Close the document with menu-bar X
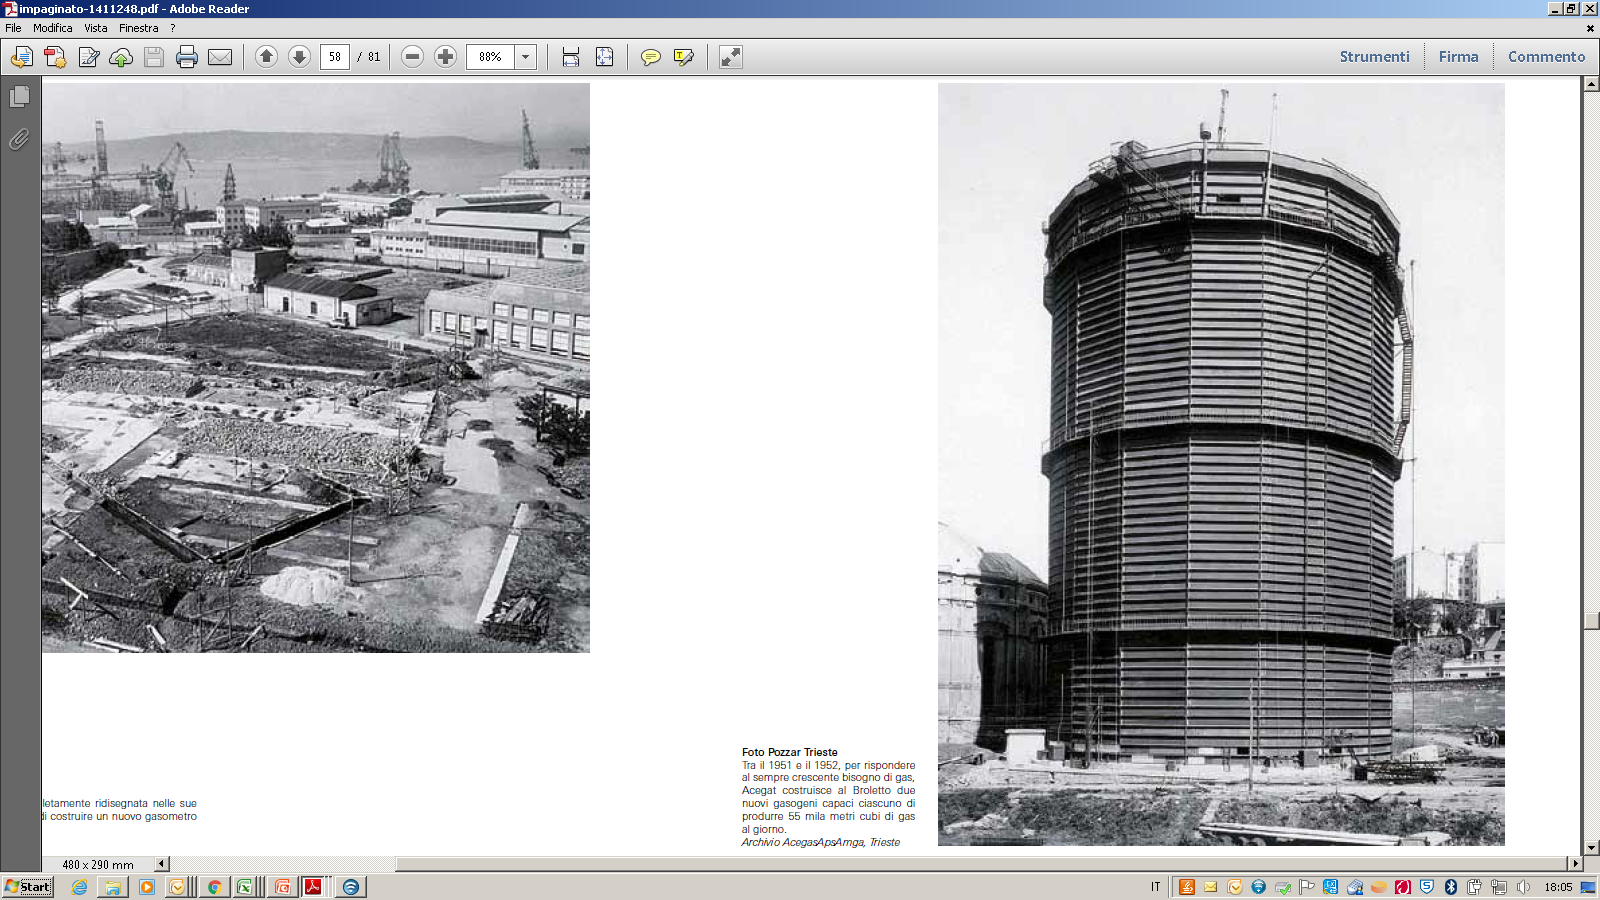1600x900 pixels. tap(1590, 28)
